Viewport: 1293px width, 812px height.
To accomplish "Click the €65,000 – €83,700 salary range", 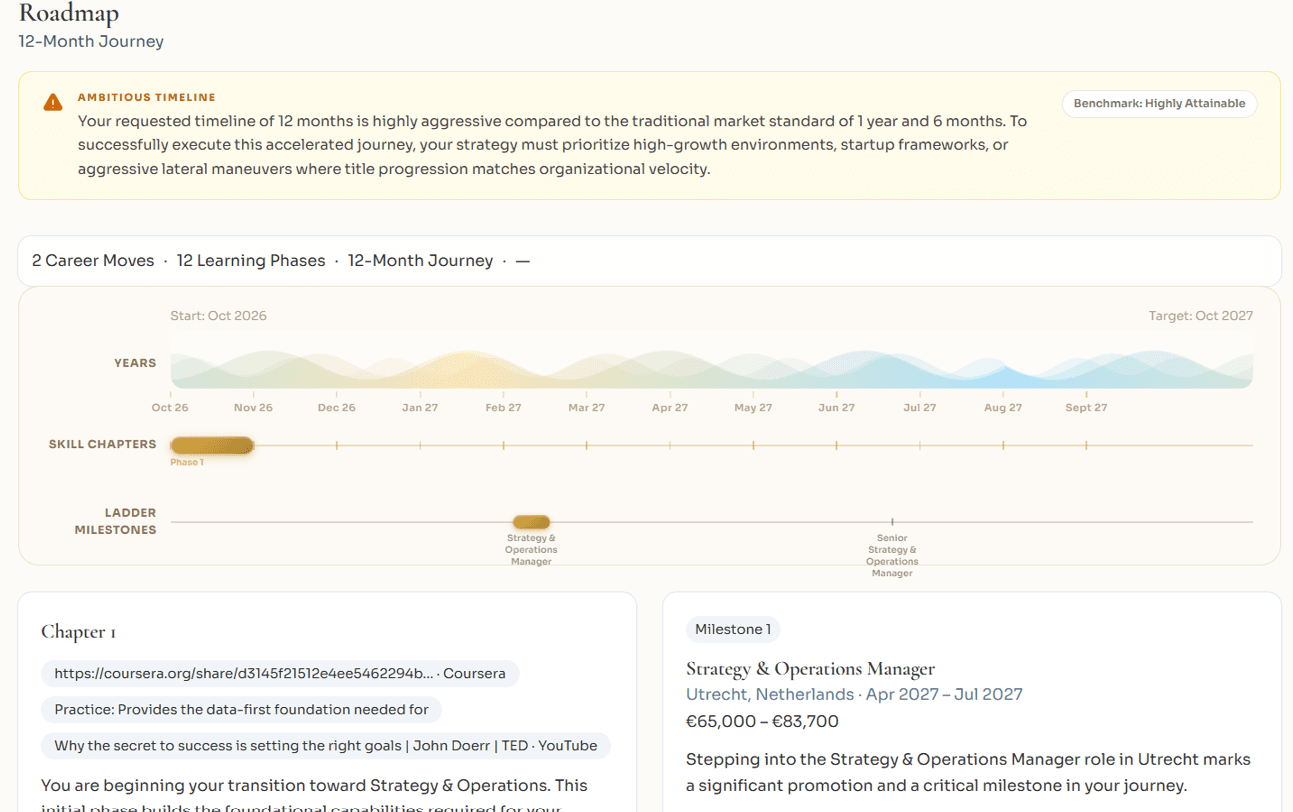I will click(762, 722).
